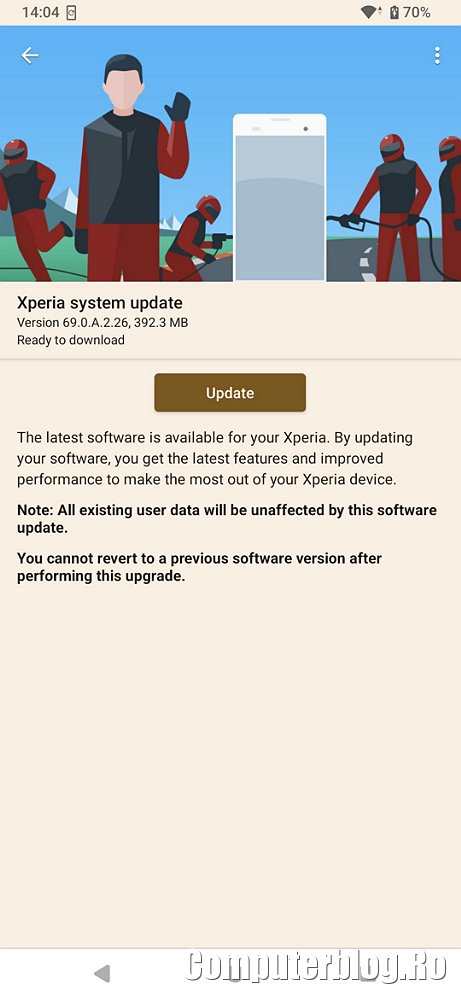Screen dimensions: 461x999
Task: Tap the running crew member on left
Action: (32, 209)
